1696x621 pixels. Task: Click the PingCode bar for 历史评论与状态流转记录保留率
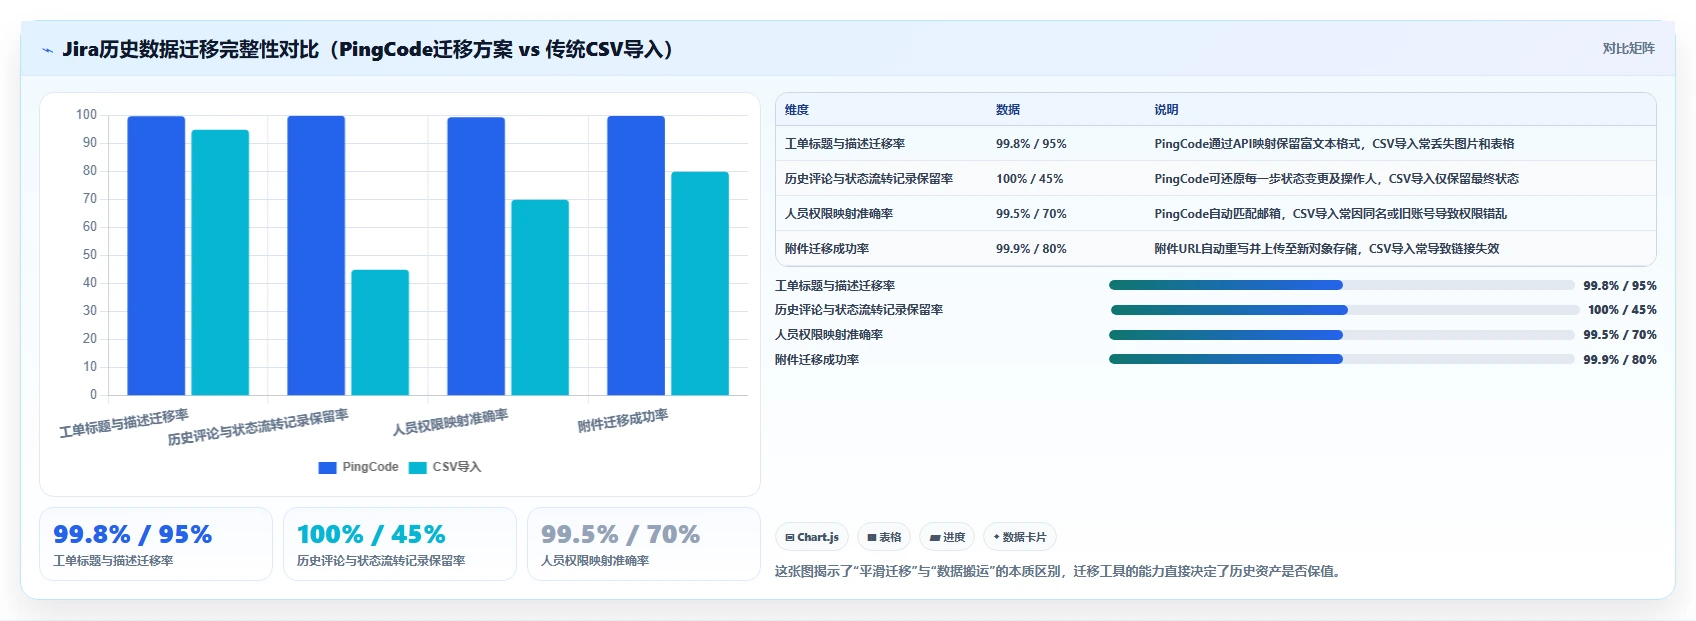[x=316, y=255]
